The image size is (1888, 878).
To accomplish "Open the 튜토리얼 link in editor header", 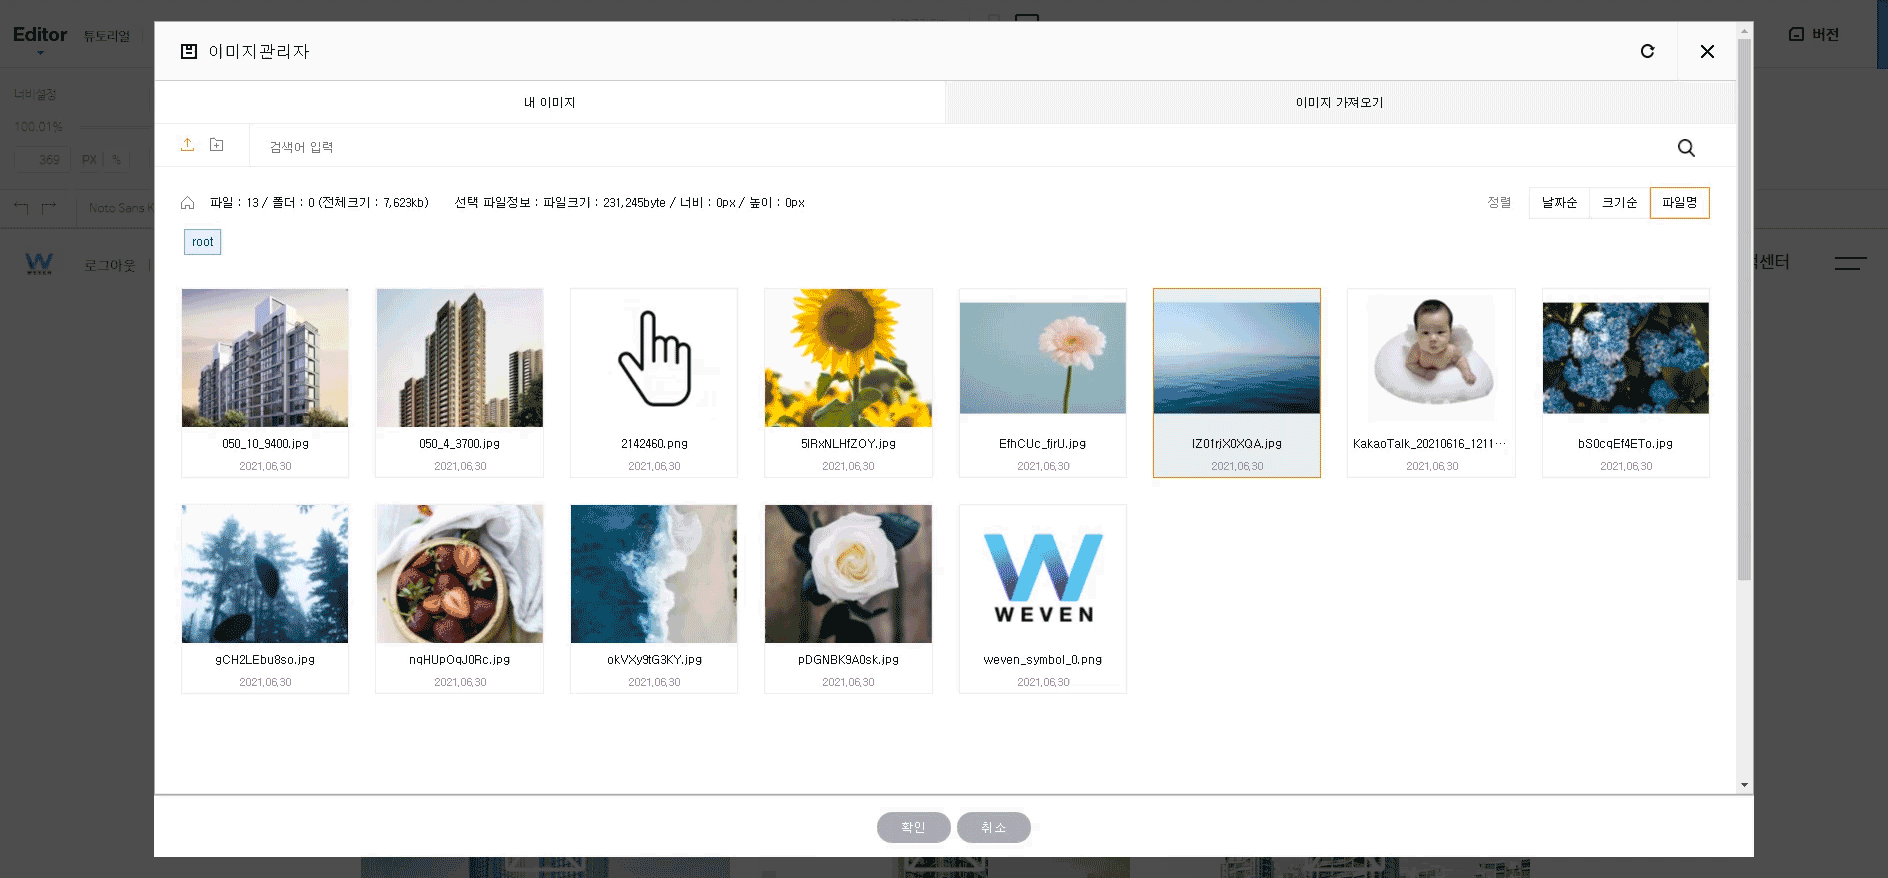I will tap(106, 36).
